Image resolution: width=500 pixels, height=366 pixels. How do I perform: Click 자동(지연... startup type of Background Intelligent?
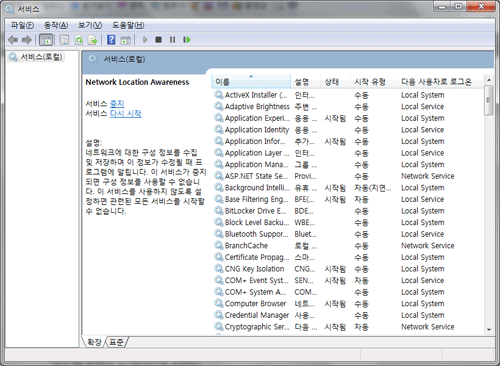(x=373, y=188)
